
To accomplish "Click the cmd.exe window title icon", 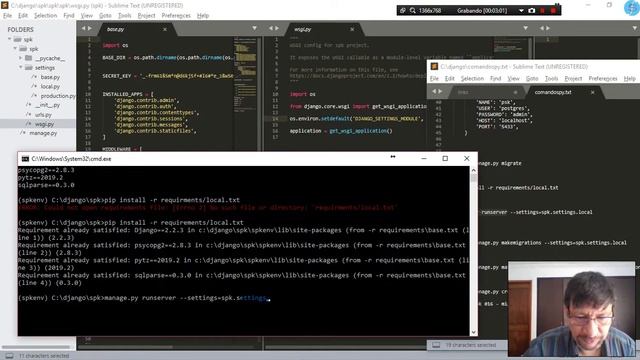I will click(25, 159).
